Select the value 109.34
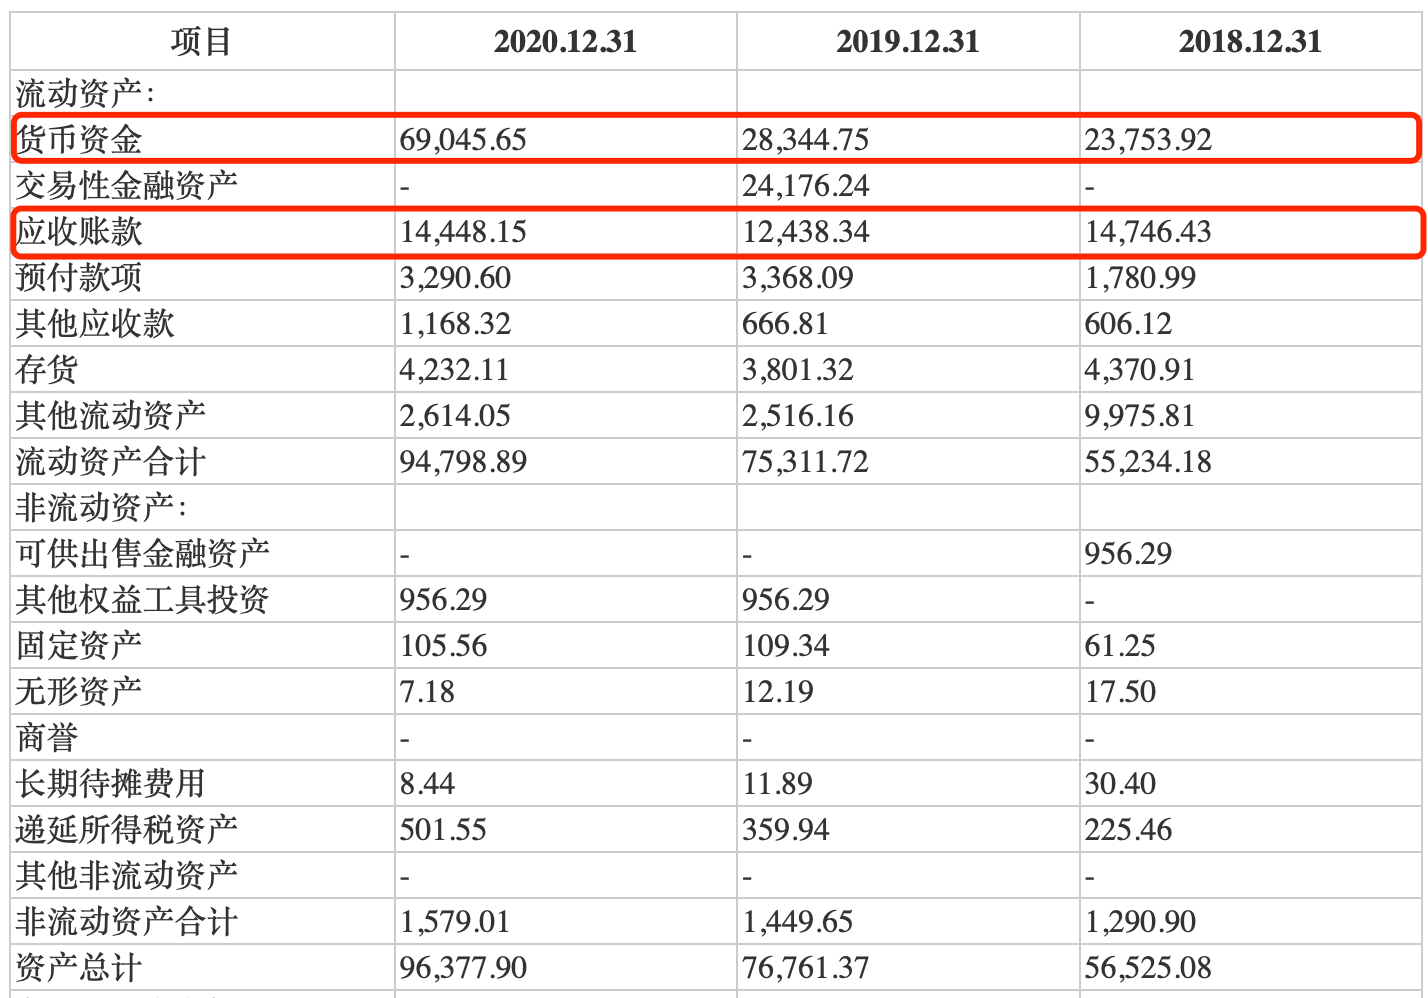Viewport: 1428px width, 998px height. pos(786,645)
